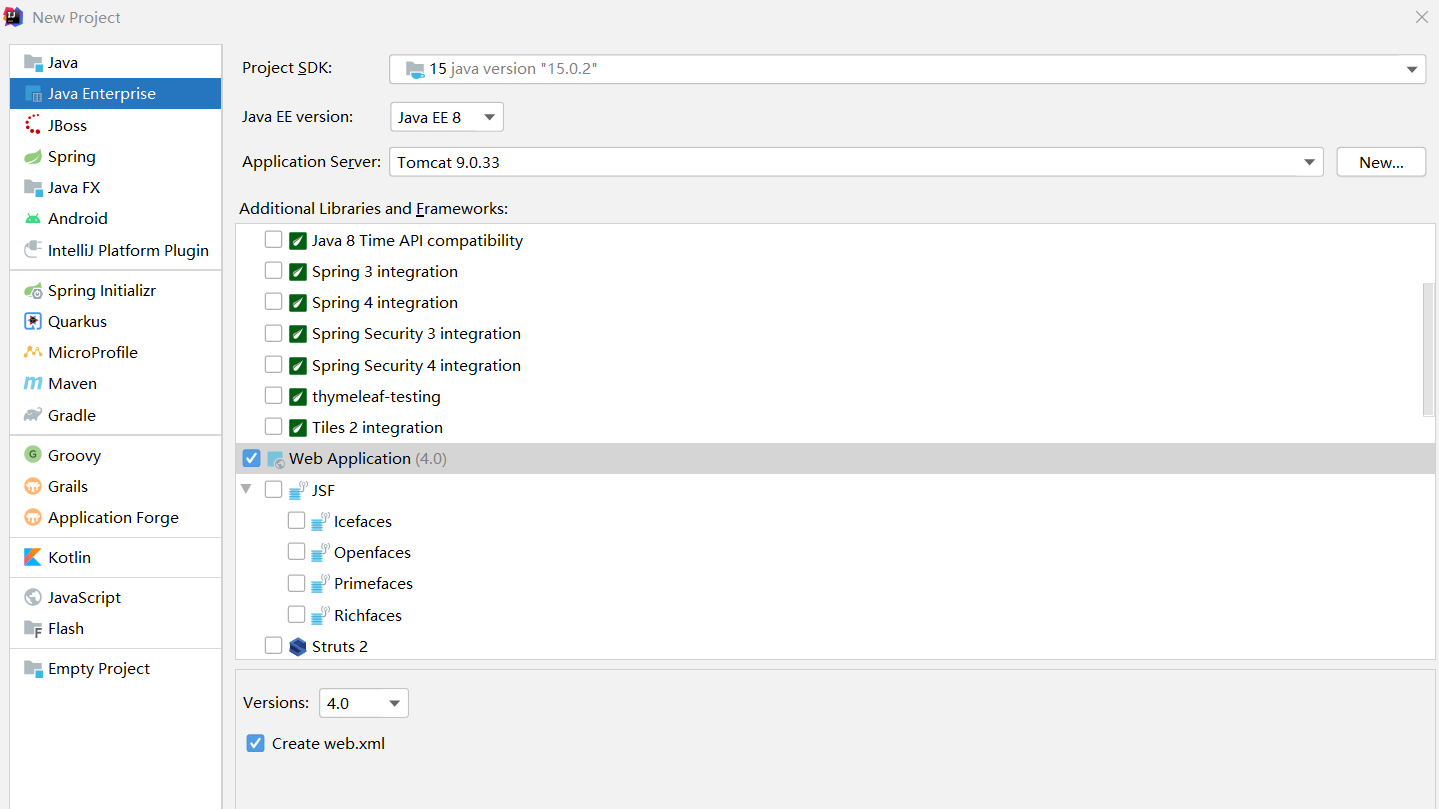Click the Spring Initializr icon

click(33, 290)
